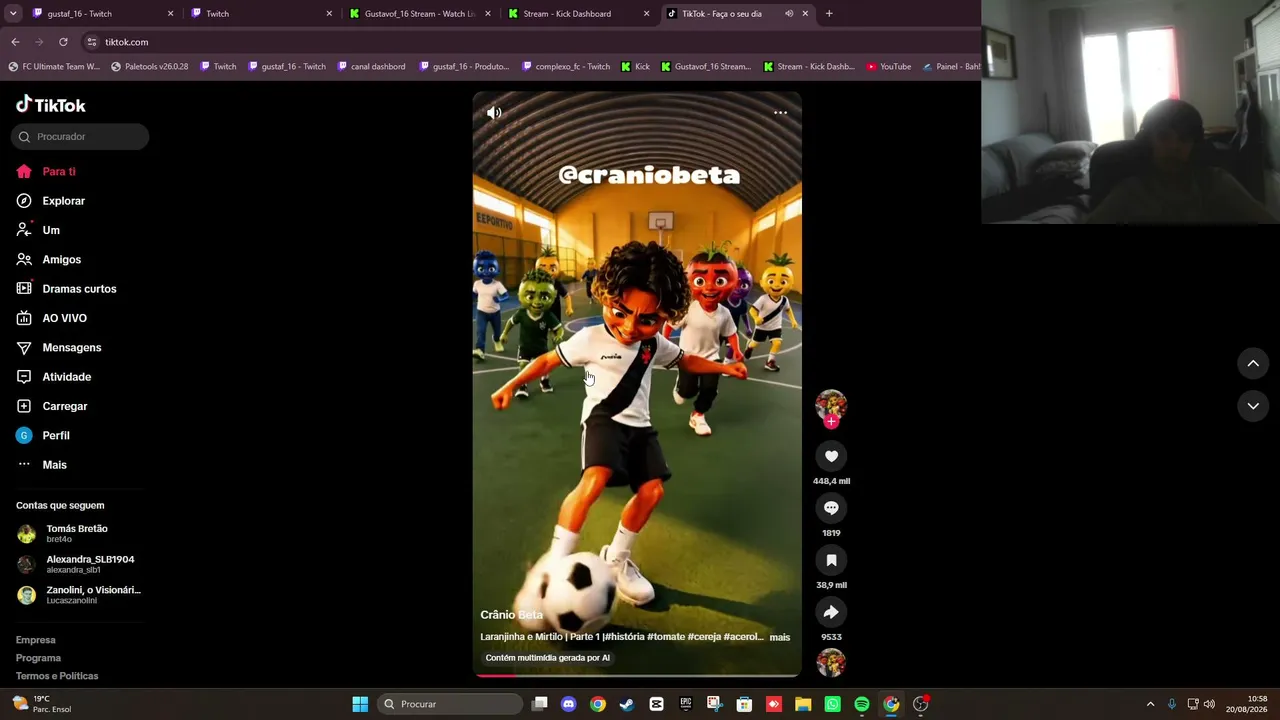
Task: Expand the Programa footer section
Action: pos(38,658)
